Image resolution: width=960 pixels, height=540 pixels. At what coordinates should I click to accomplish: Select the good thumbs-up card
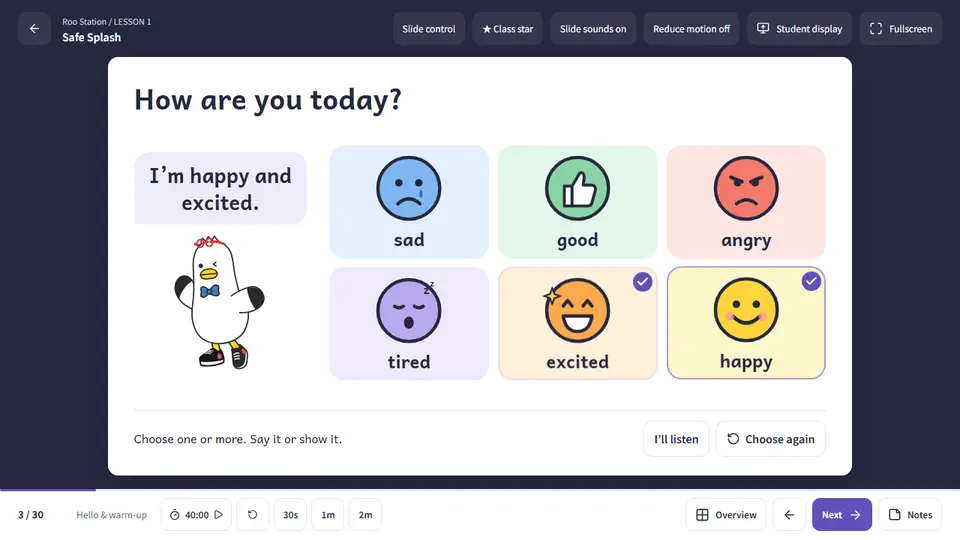(577, 202)
